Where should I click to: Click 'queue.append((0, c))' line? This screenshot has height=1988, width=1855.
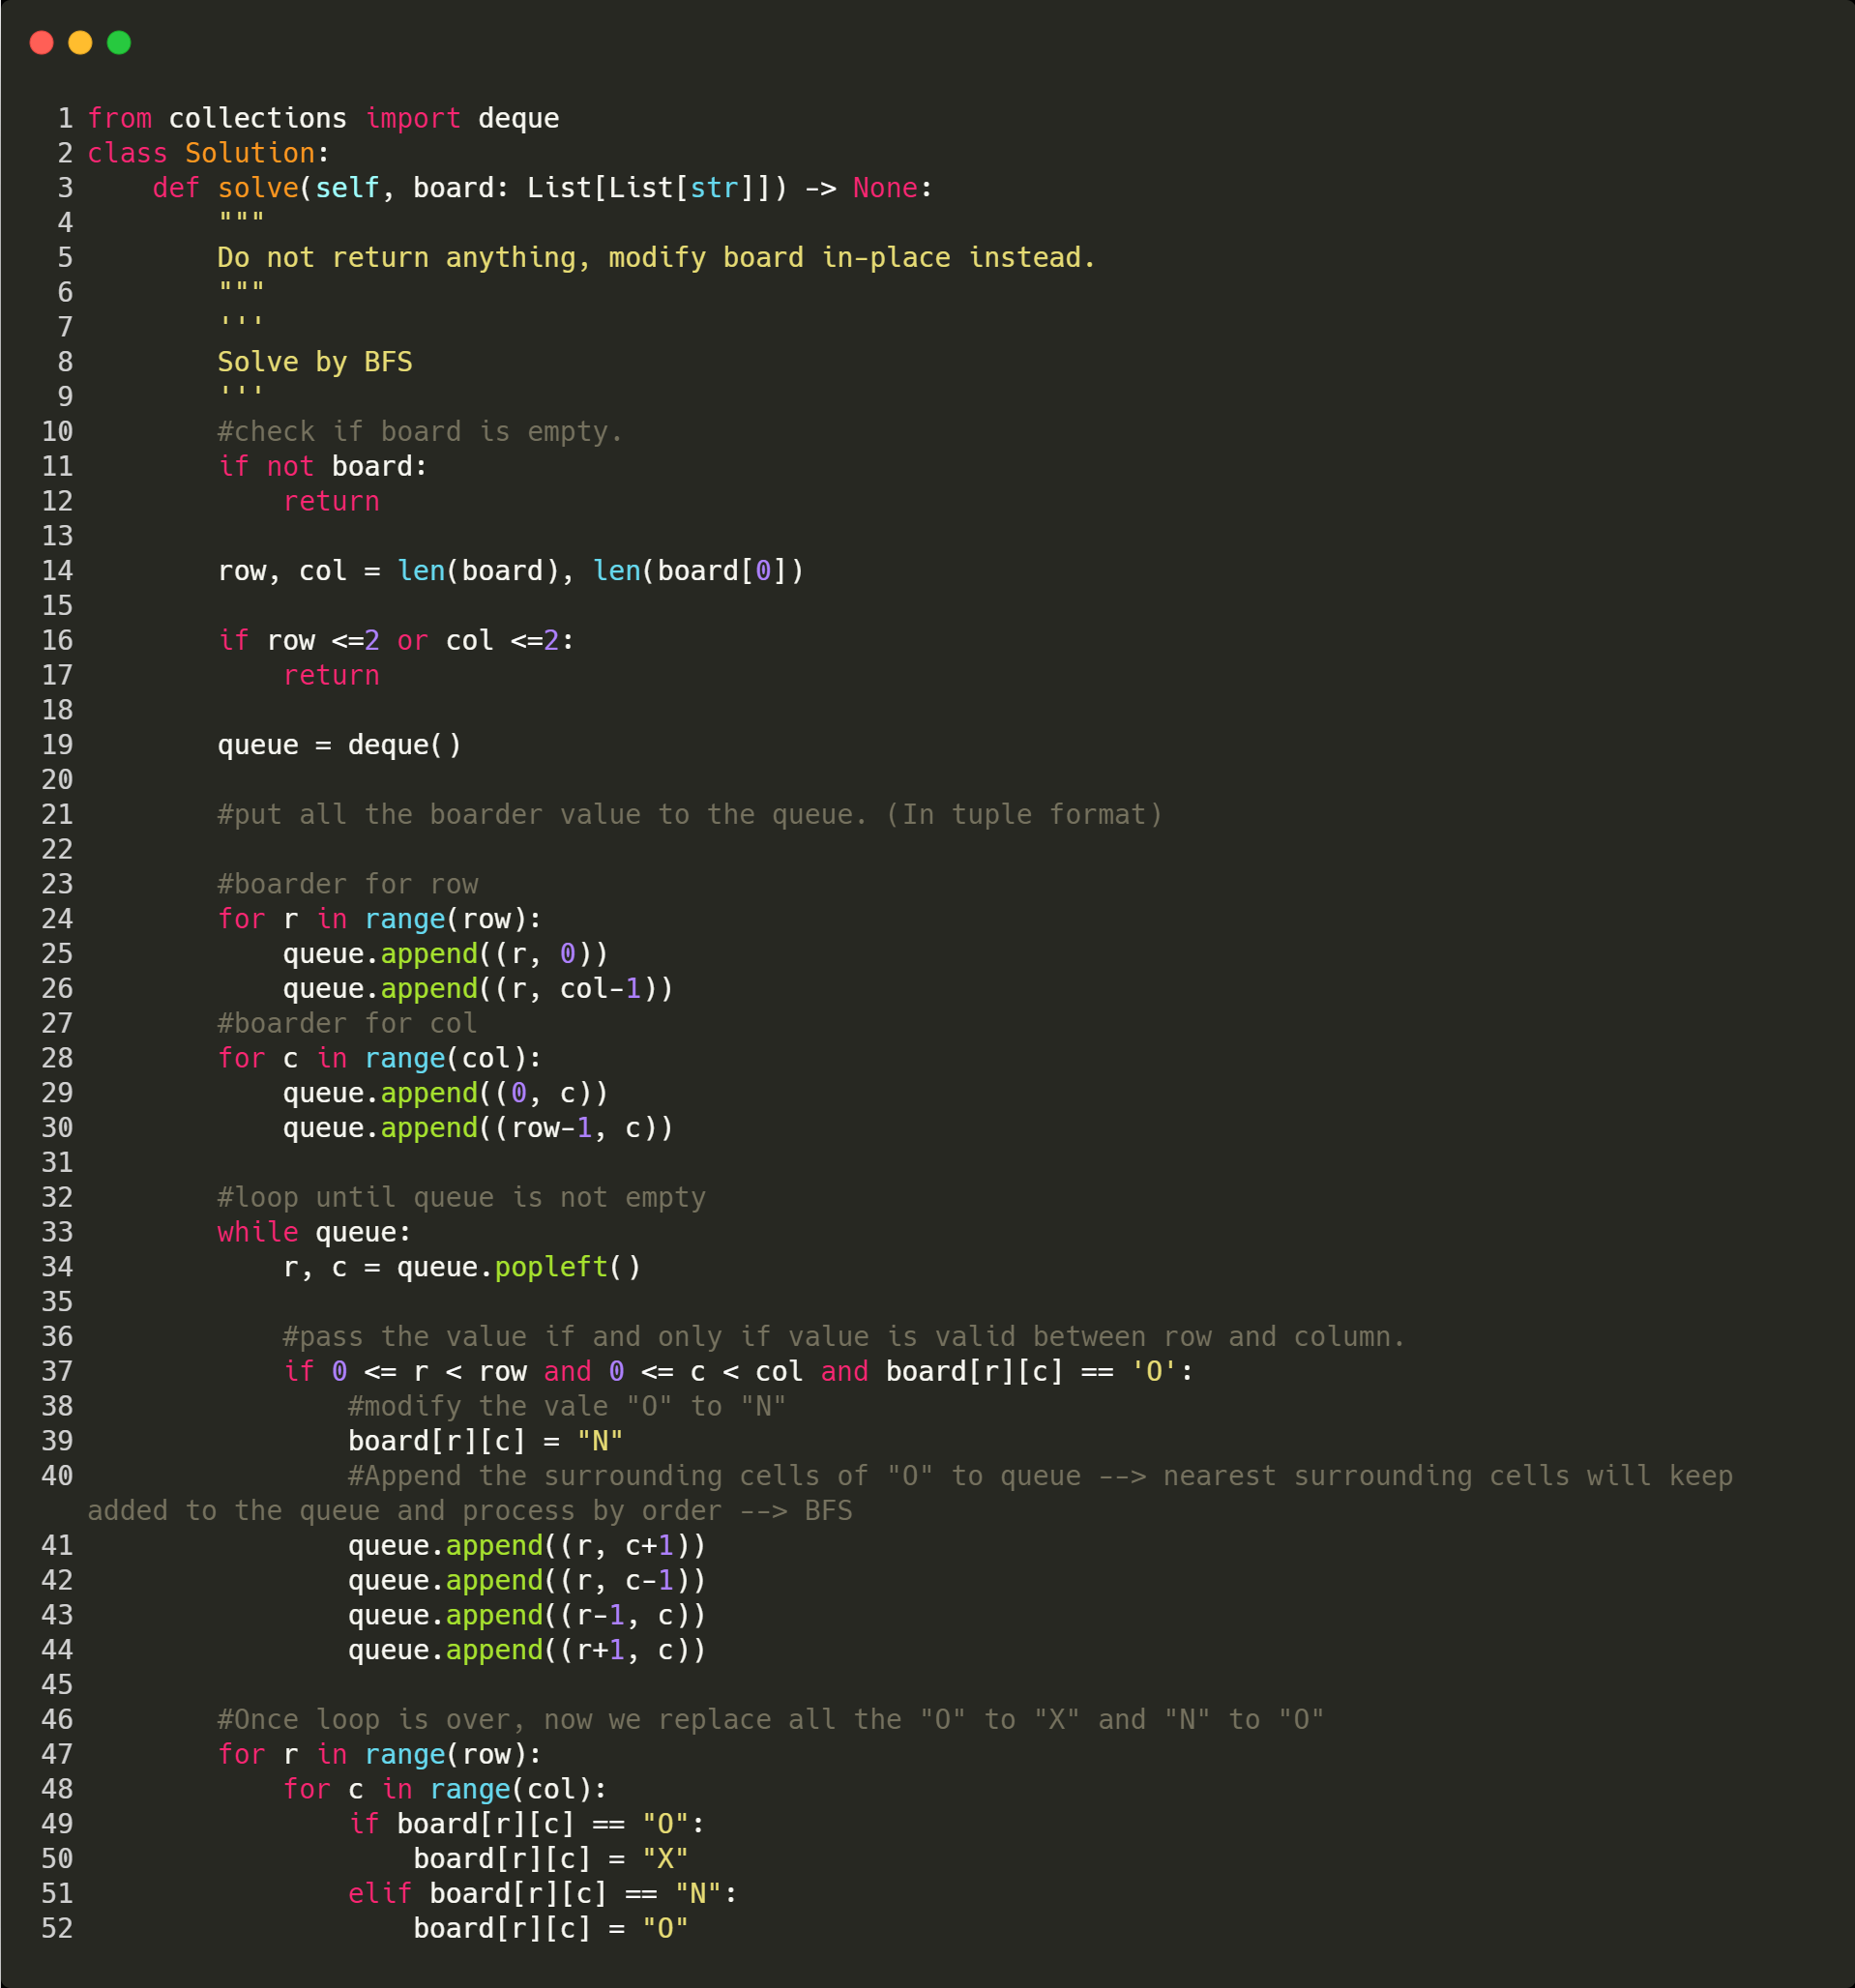click(446, 1093)
